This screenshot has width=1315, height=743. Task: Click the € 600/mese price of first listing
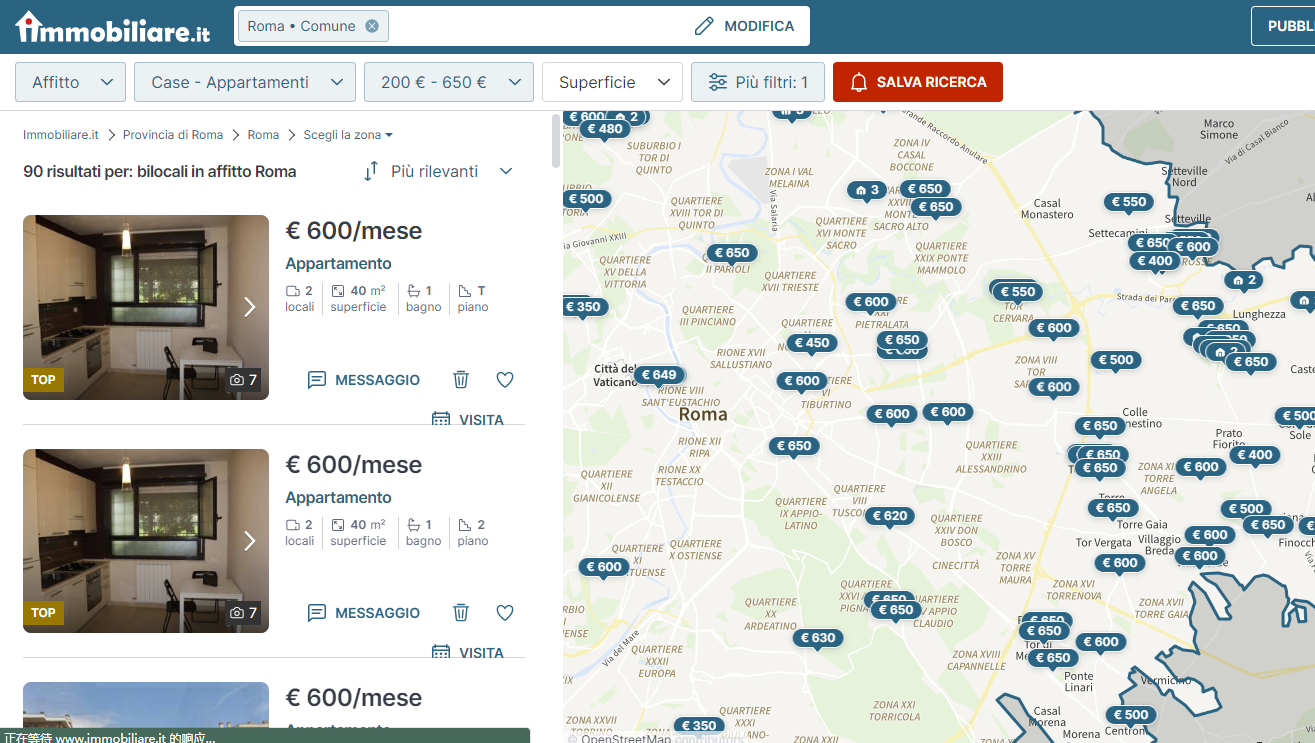[x=354, y=231]
